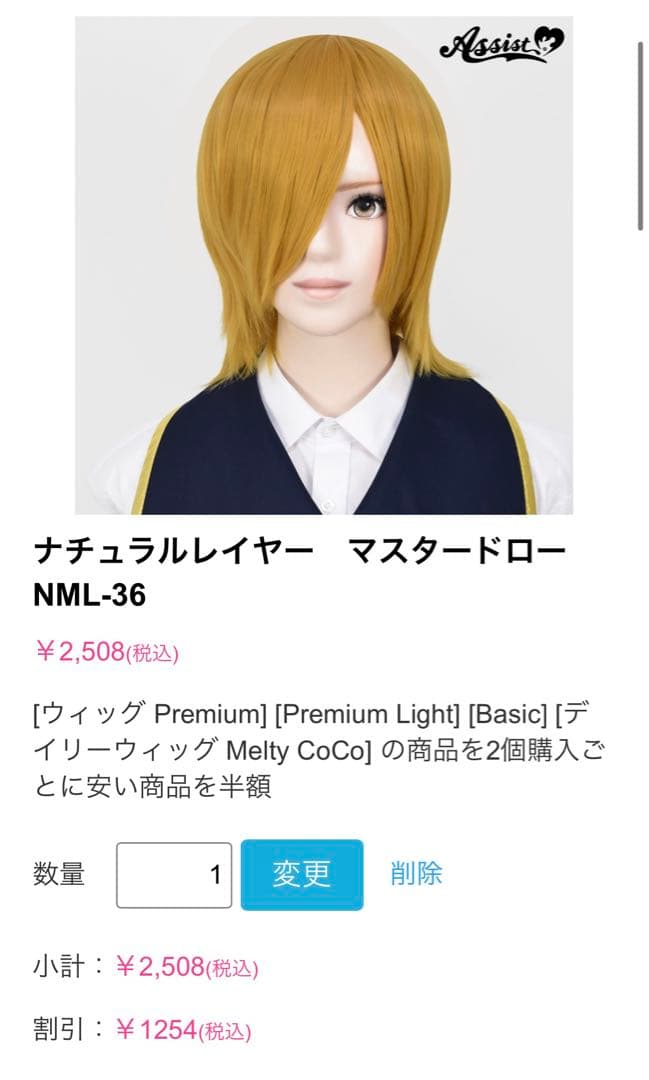
Task: Click the 数量 label
Action: click(x=59, y=874)
